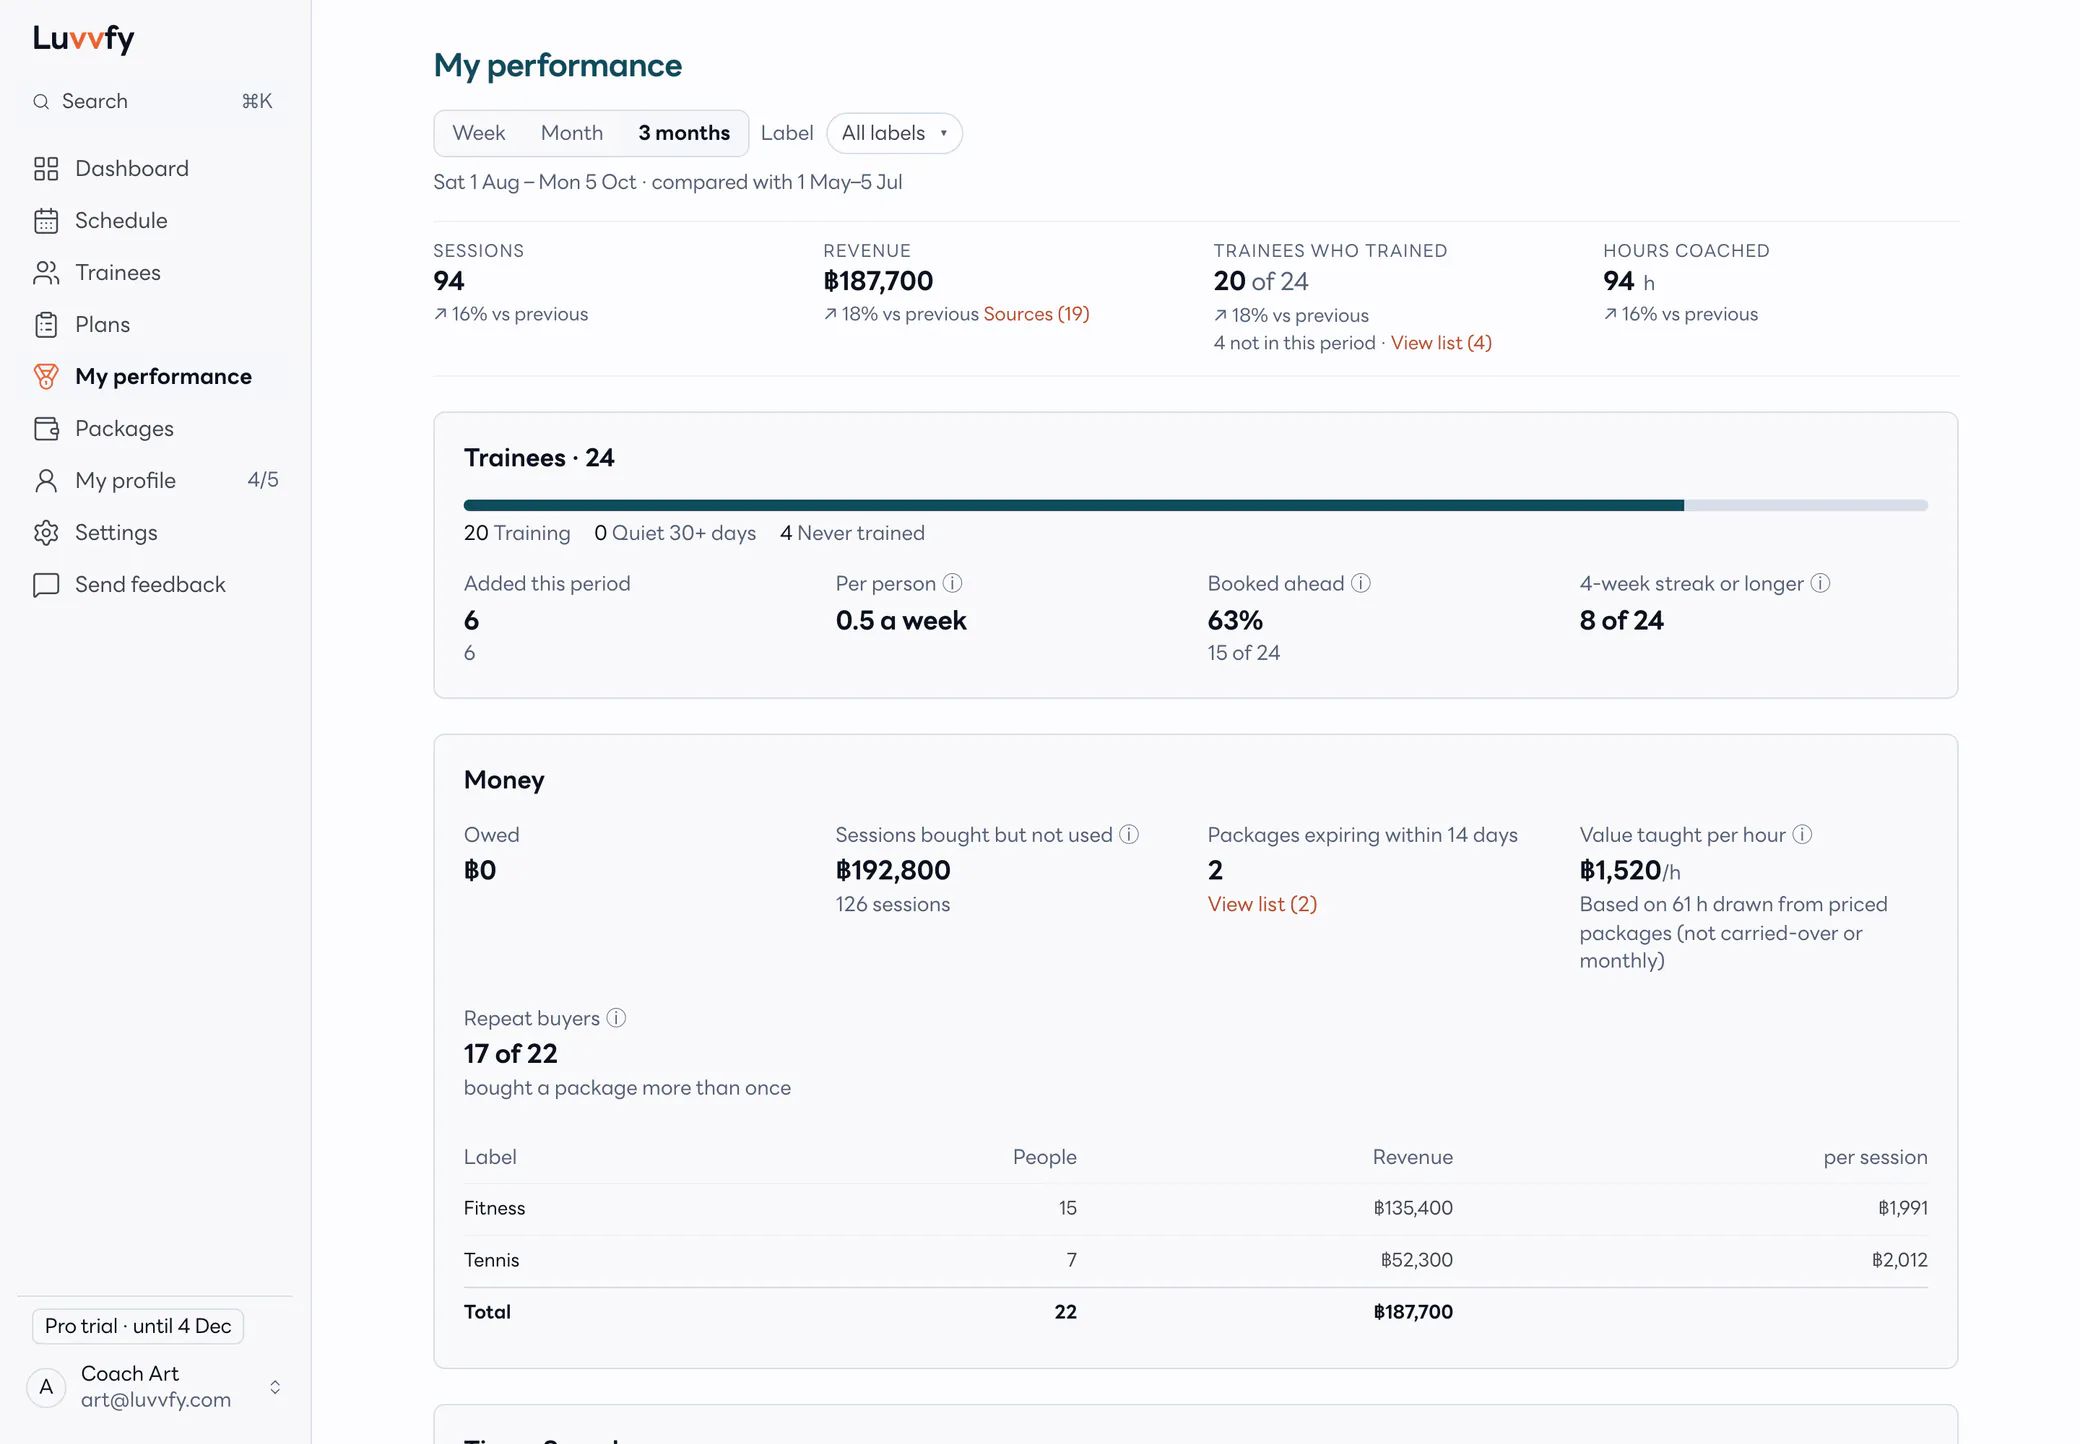Select the 3 months period
This screenshot has width=2080, height=1444.
tap(684, 133)
